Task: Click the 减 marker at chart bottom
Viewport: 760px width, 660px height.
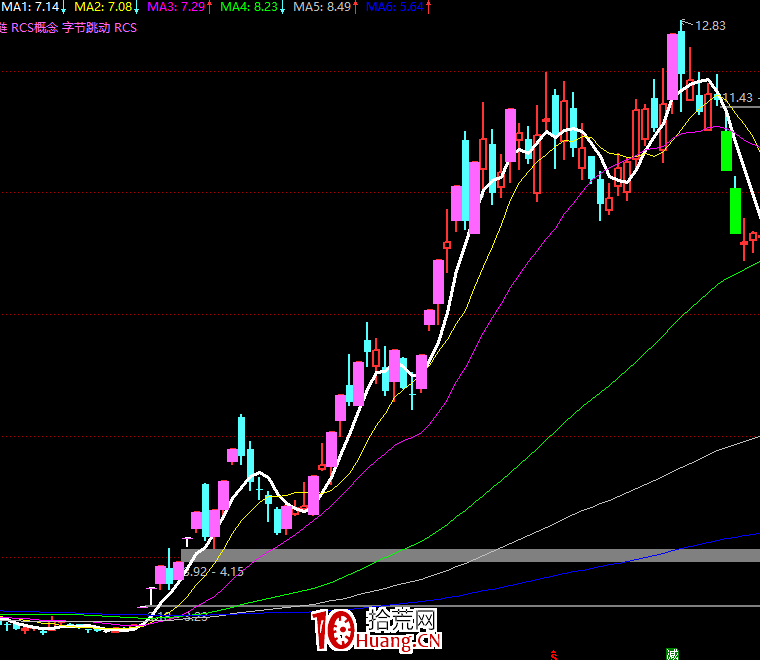Action: pyautogui.click(x=673, y=653)
